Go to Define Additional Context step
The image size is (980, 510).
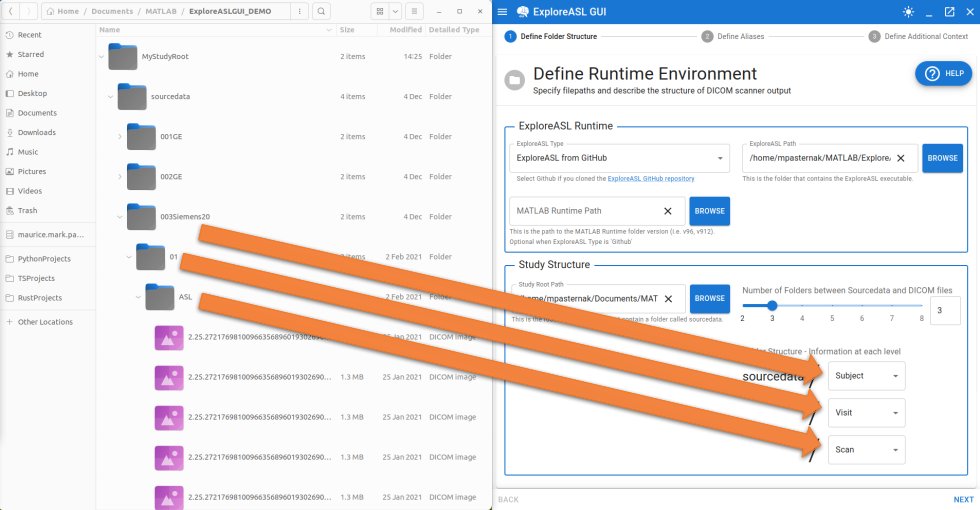coord(918,36)
